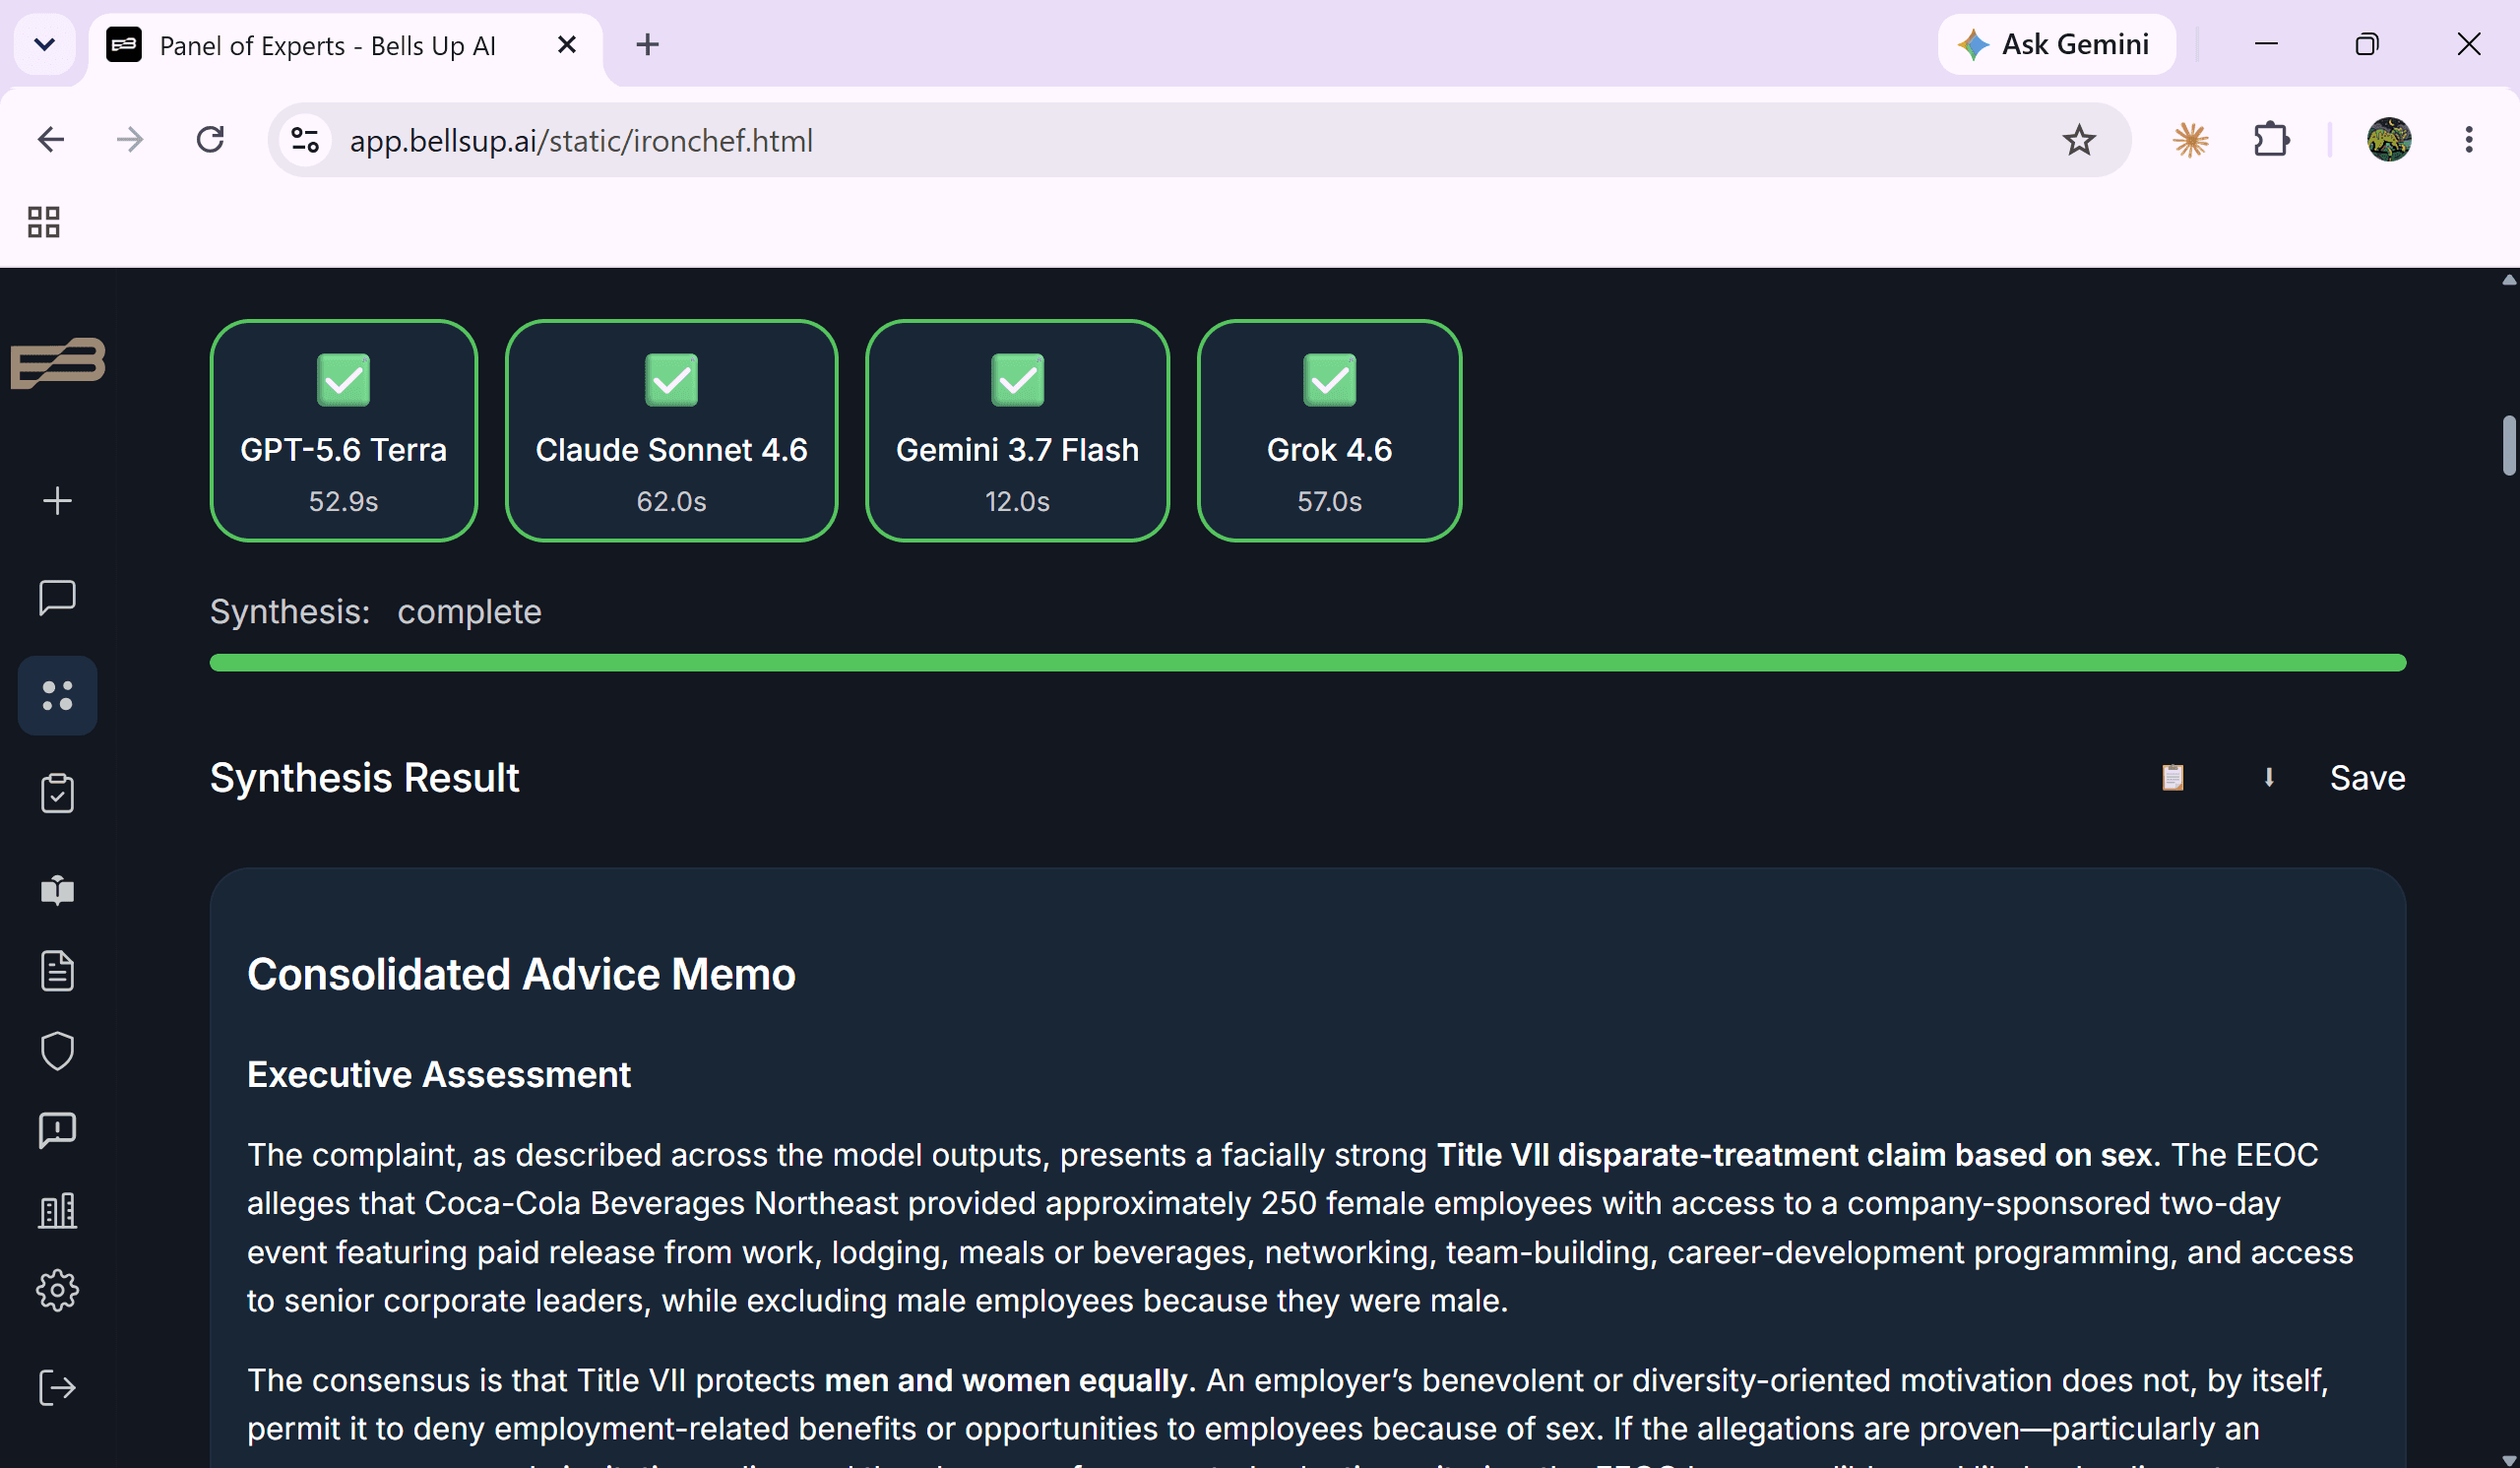The height and width of the screenshot is (1468, 2520).
Task: Click the Executive Assessment subheading
Action: pos(438,1074)
